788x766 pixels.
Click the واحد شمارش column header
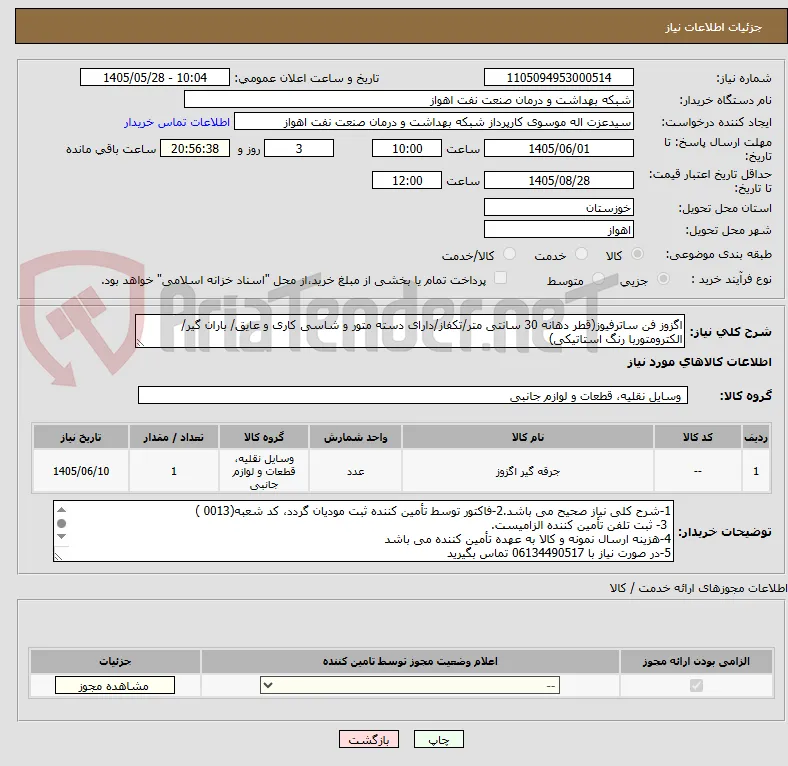click(355, 437)
